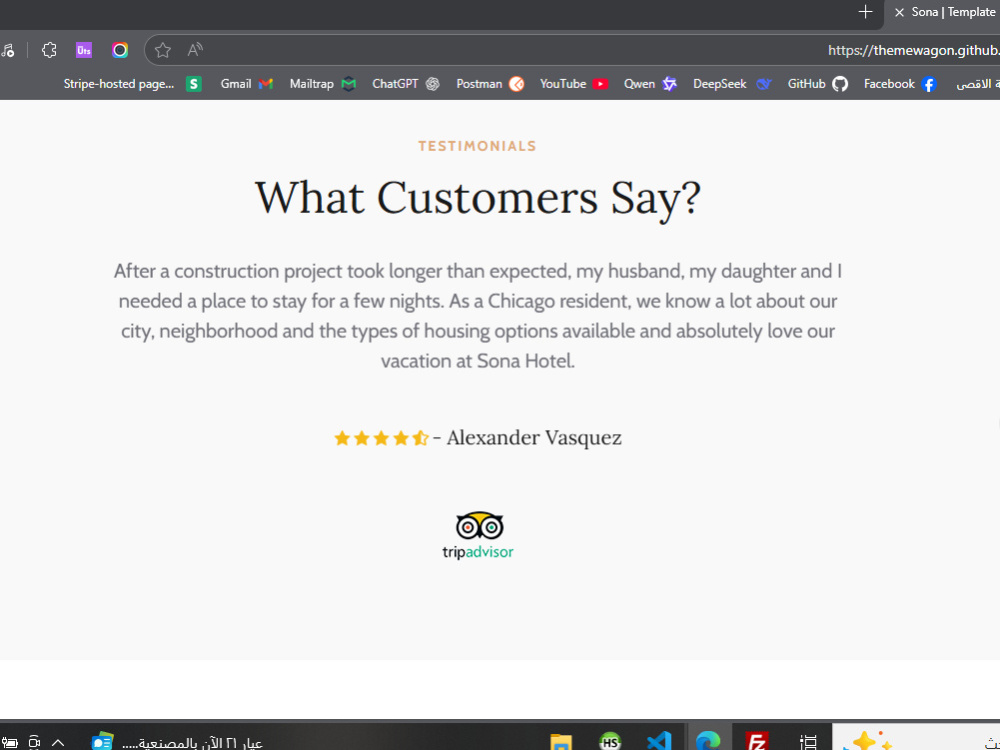Open the media control music note icon

click(8, 50)
